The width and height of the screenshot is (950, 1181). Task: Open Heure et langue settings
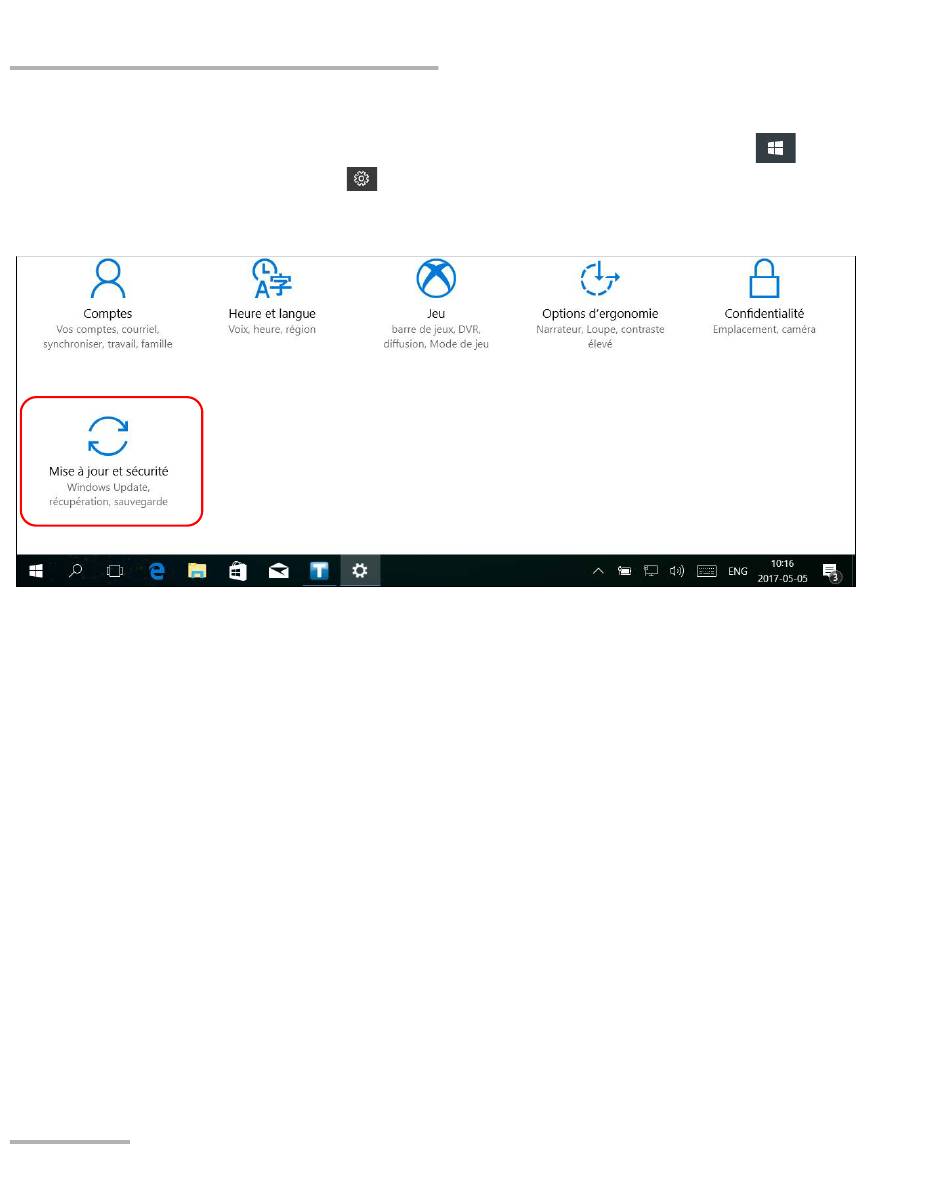click(272, 297)
